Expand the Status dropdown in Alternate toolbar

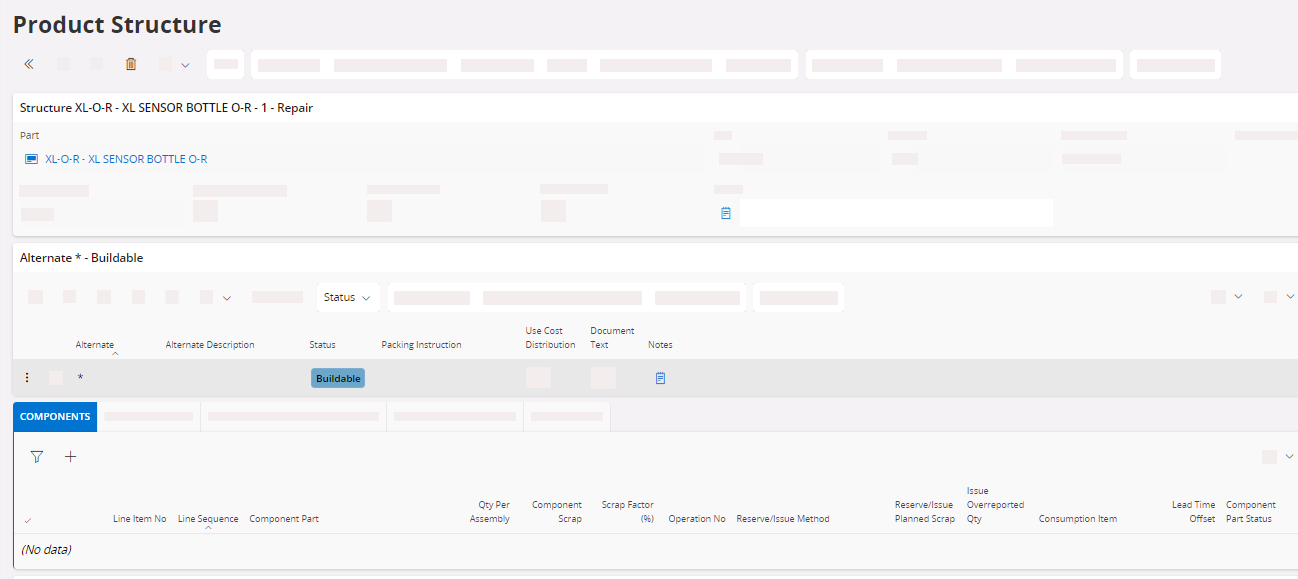347,297
